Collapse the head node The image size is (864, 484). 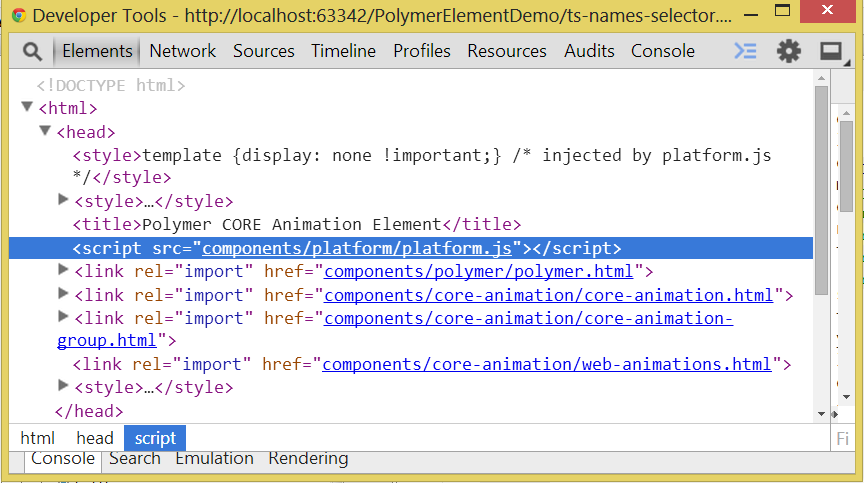(45, 131)
